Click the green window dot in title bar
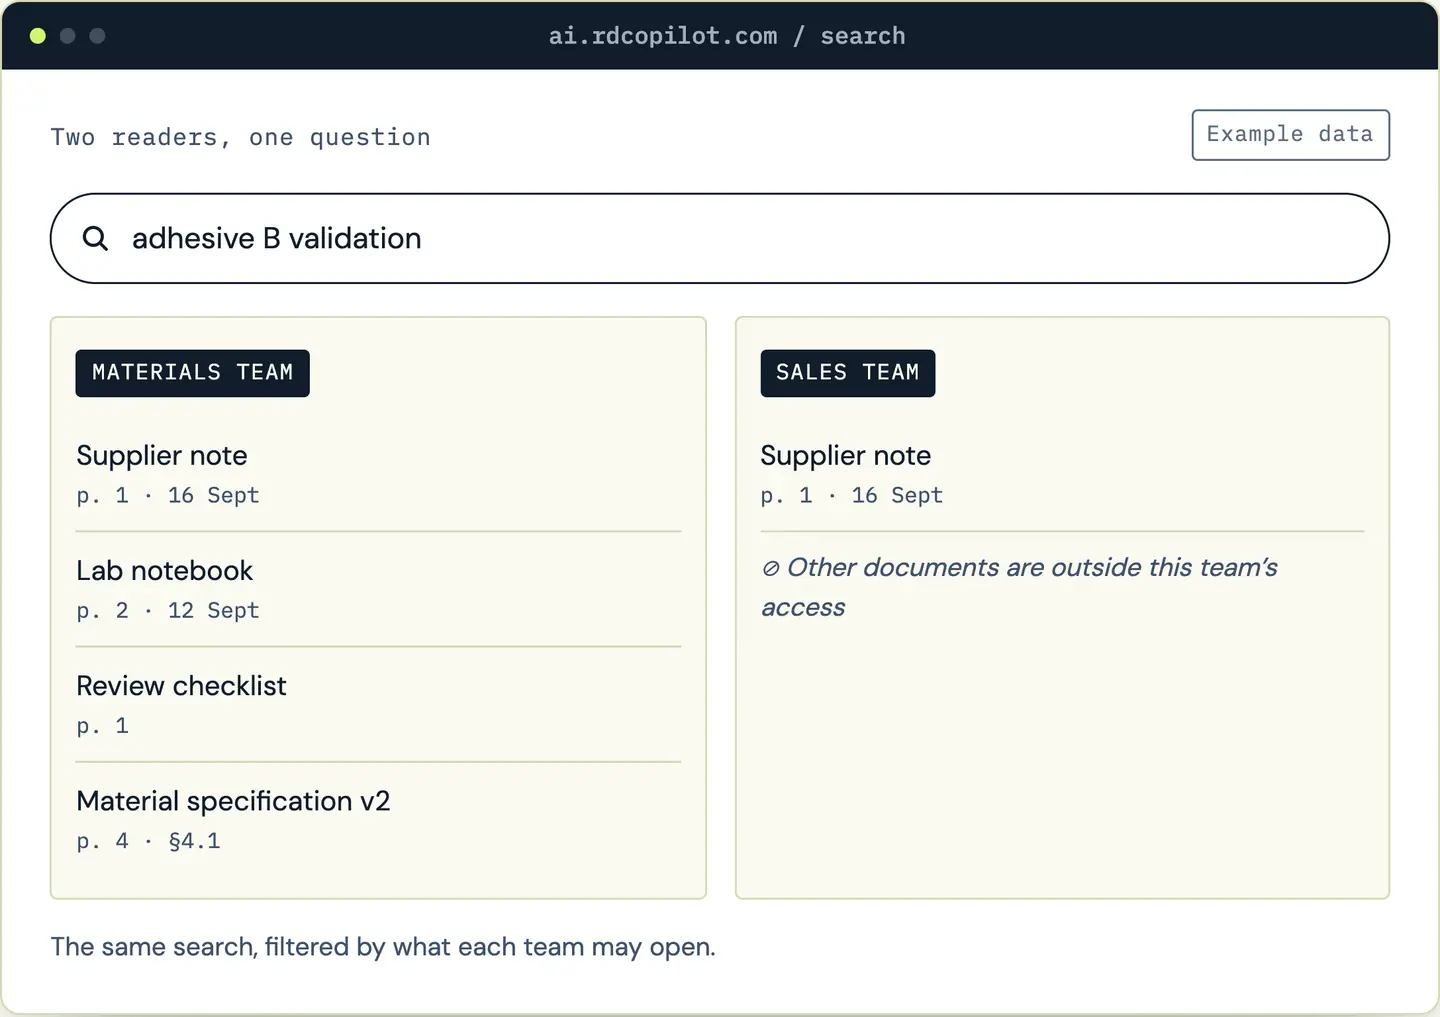This screenshot has width=1440, height=1017. click(x=38, y=36)
